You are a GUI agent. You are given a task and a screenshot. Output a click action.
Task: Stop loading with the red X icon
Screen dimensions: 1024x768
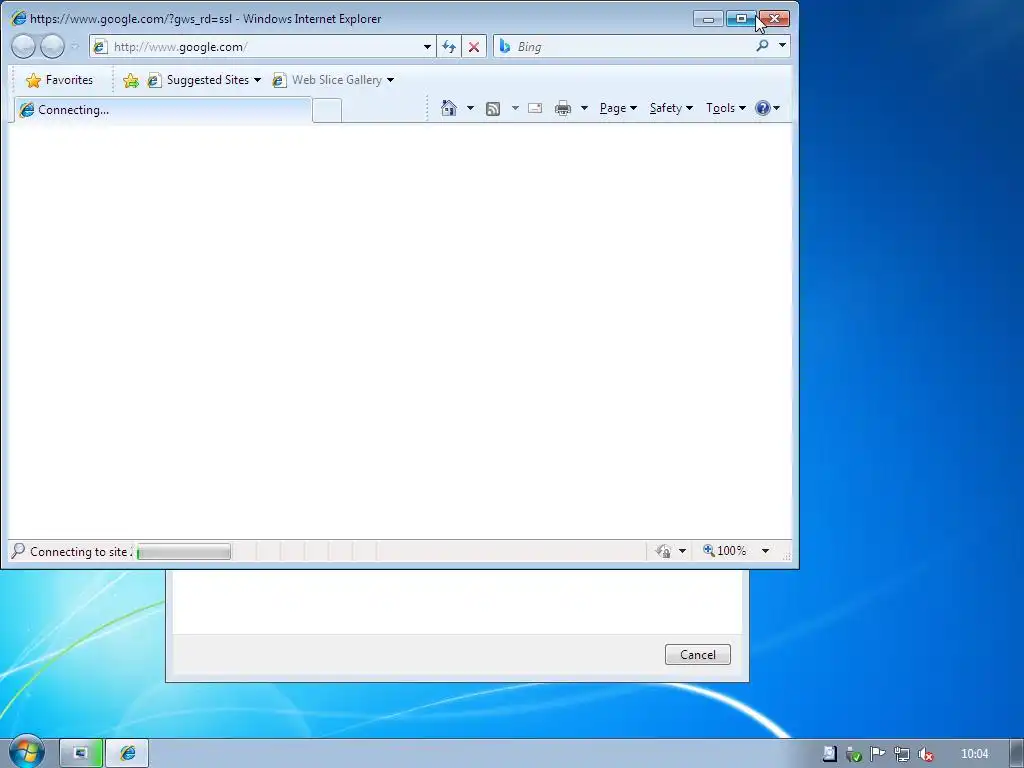[x=474, y=46]
